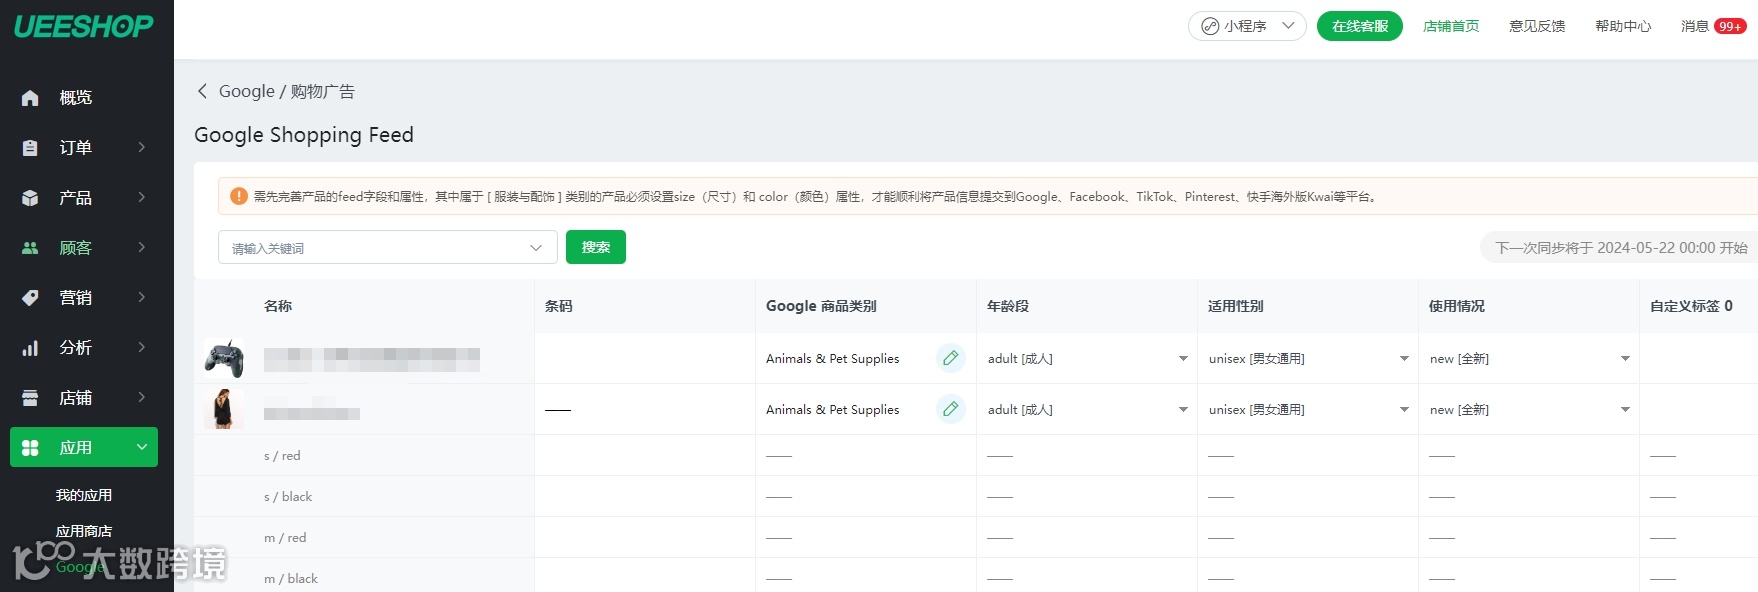Click the back arrow beside Google breadcrumb
1758x592 pixels.
[202, 91]
